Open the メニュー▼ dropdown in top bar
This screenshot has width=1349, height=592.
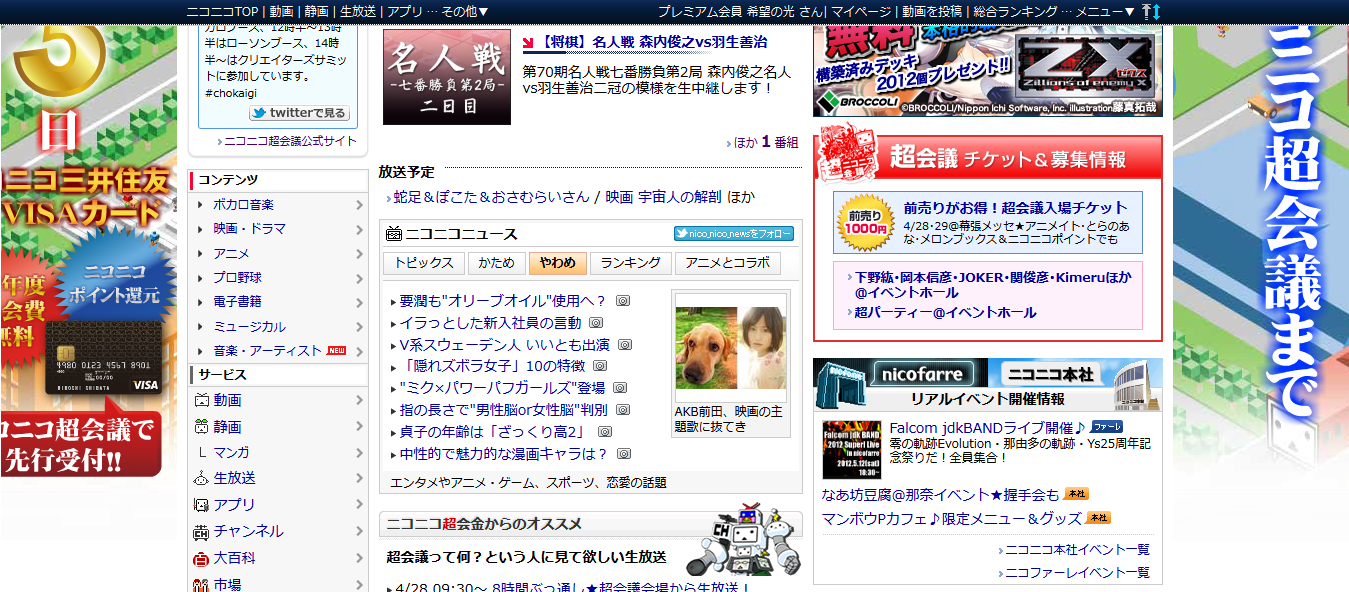pyautogui.click(x=1105, y=11)
